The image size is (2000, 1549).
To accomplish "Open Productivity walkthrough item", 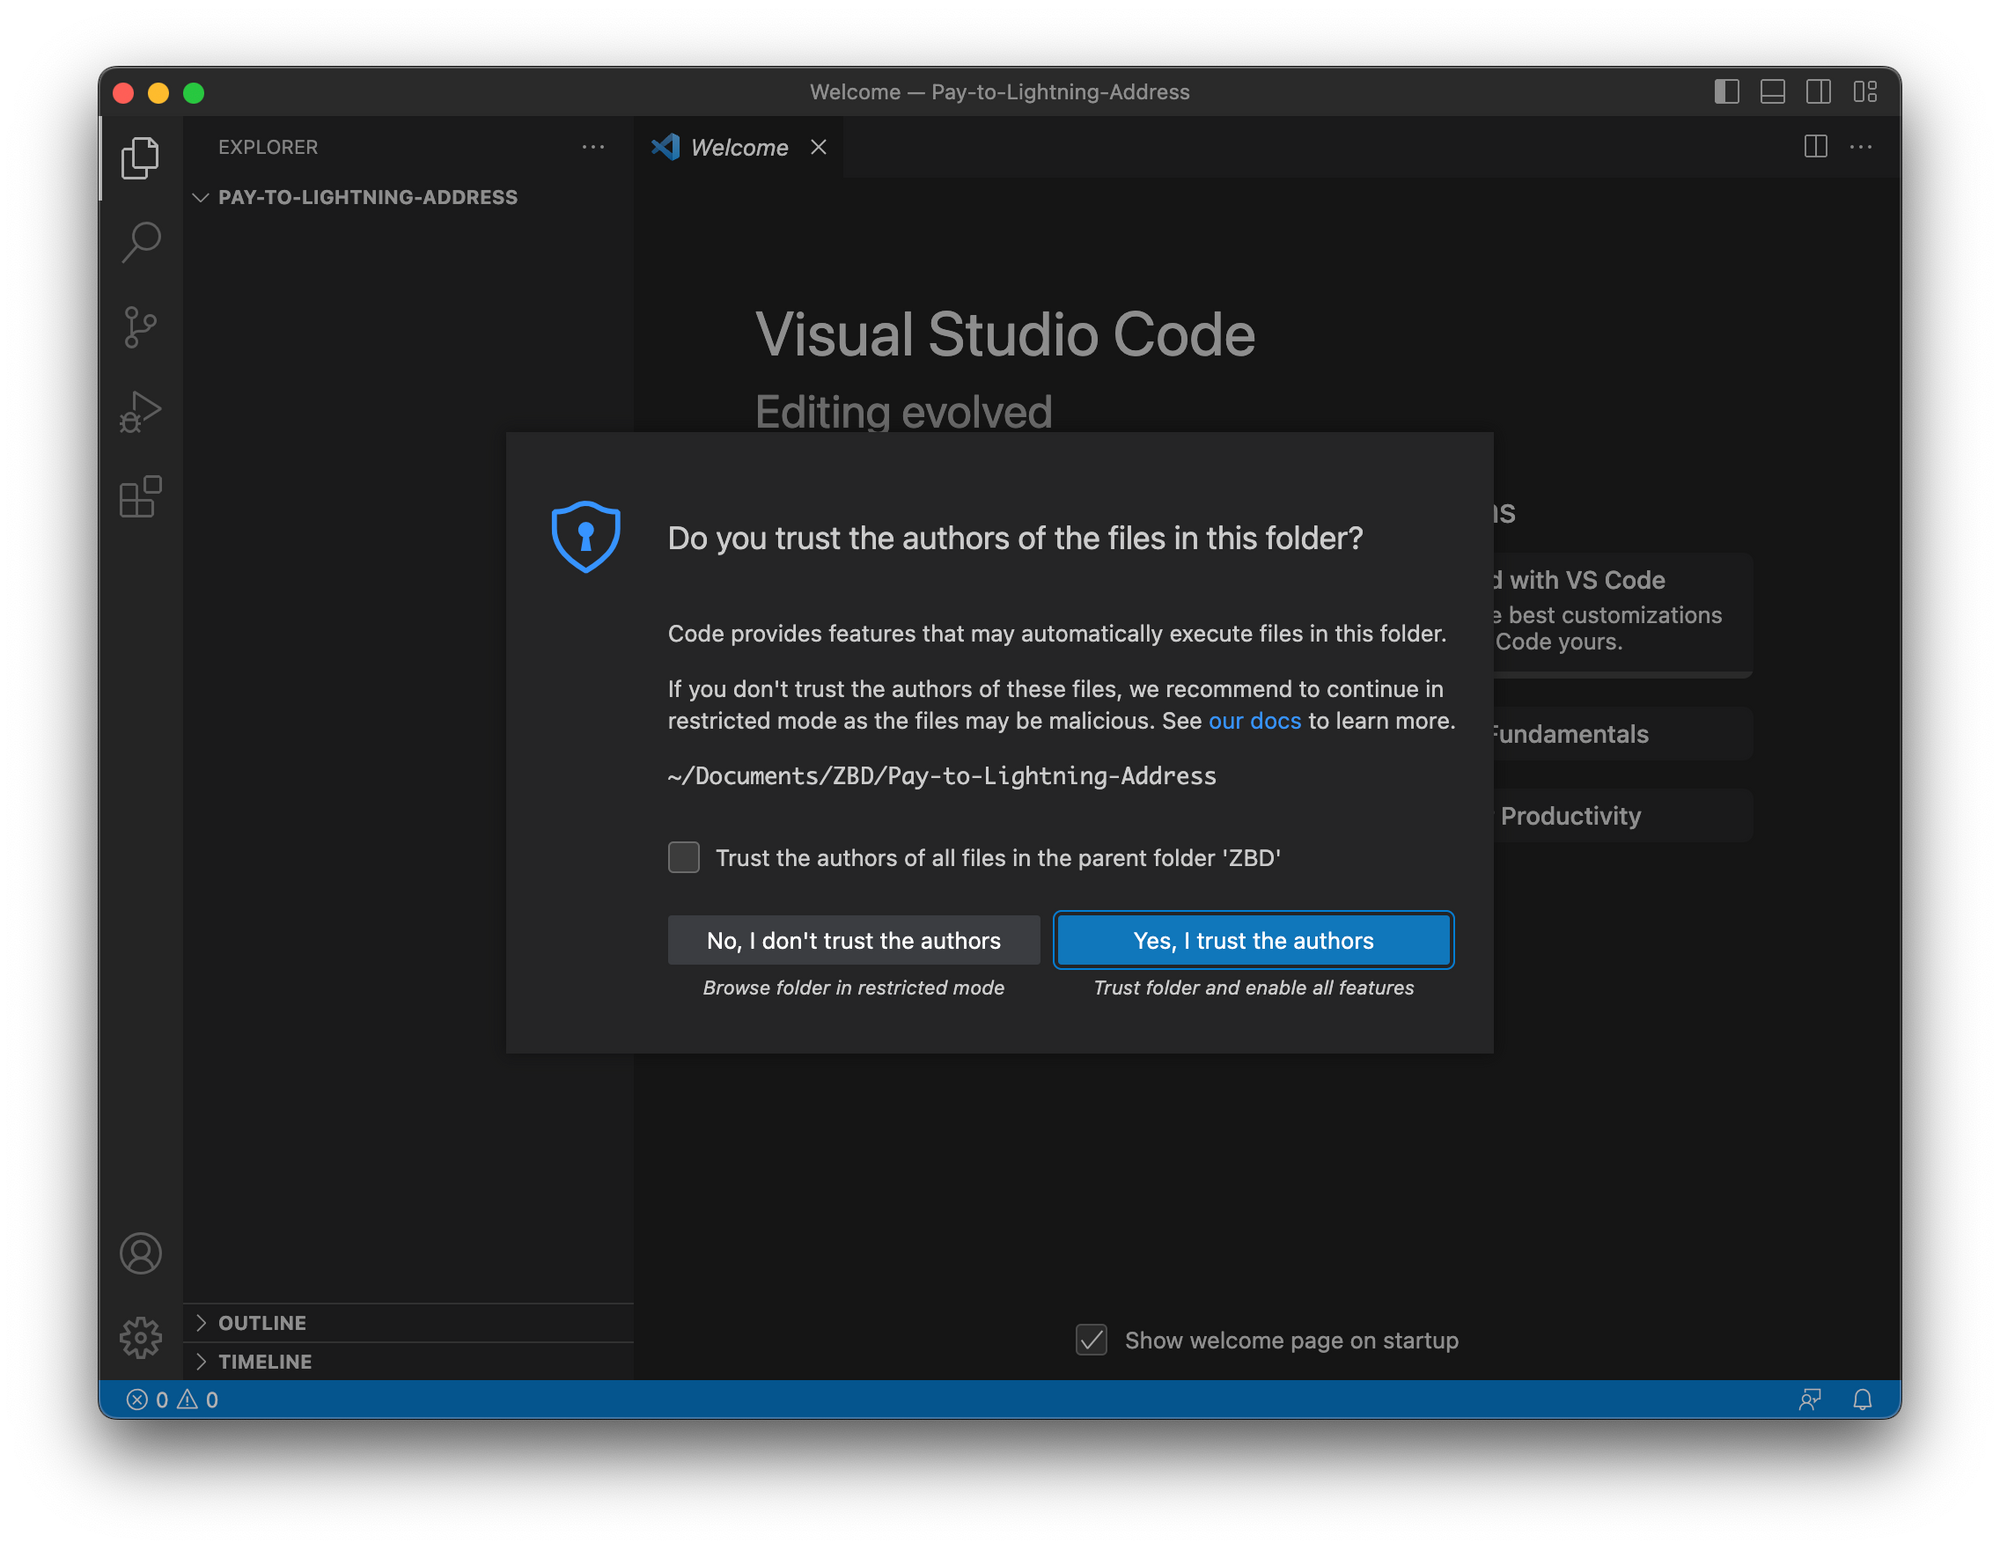I will [1622, 816].
